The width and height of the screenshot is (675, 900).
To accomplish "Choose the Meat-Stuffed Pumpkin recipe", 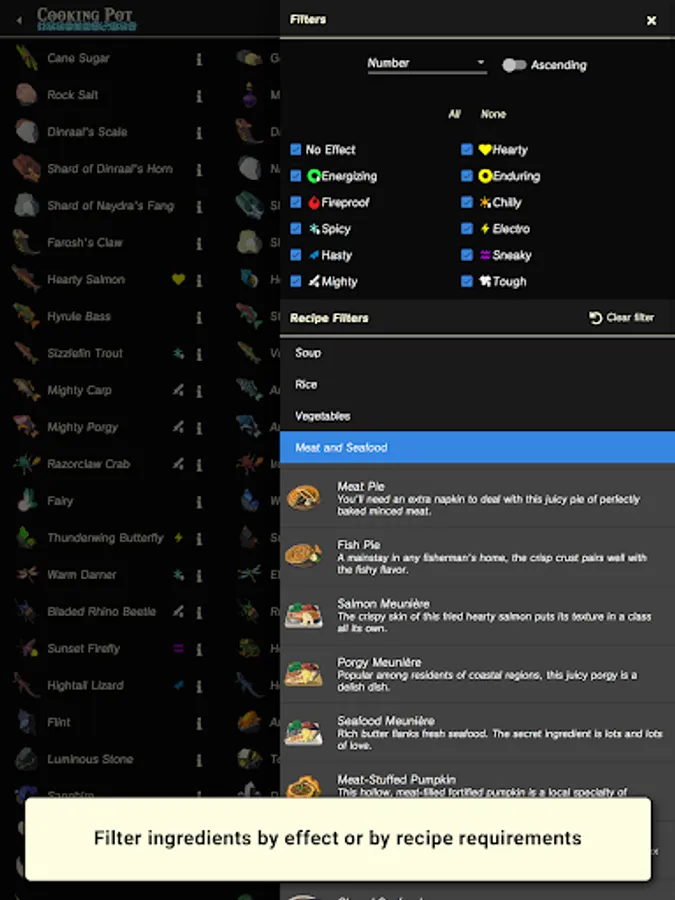I will click(478, 780).
